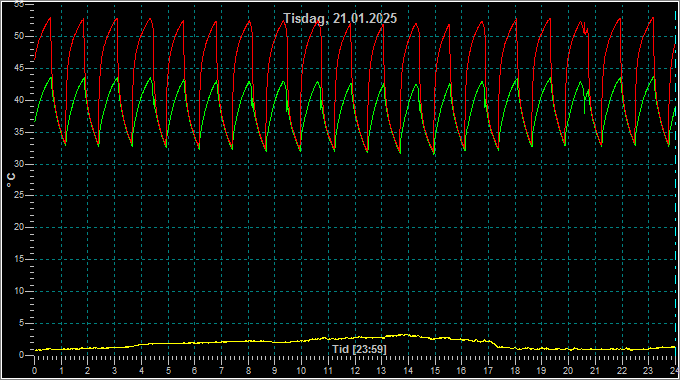The image size is (680, 380).
Task: Click yellow curve's highest point near hour 14
Action: click(405, 334)
